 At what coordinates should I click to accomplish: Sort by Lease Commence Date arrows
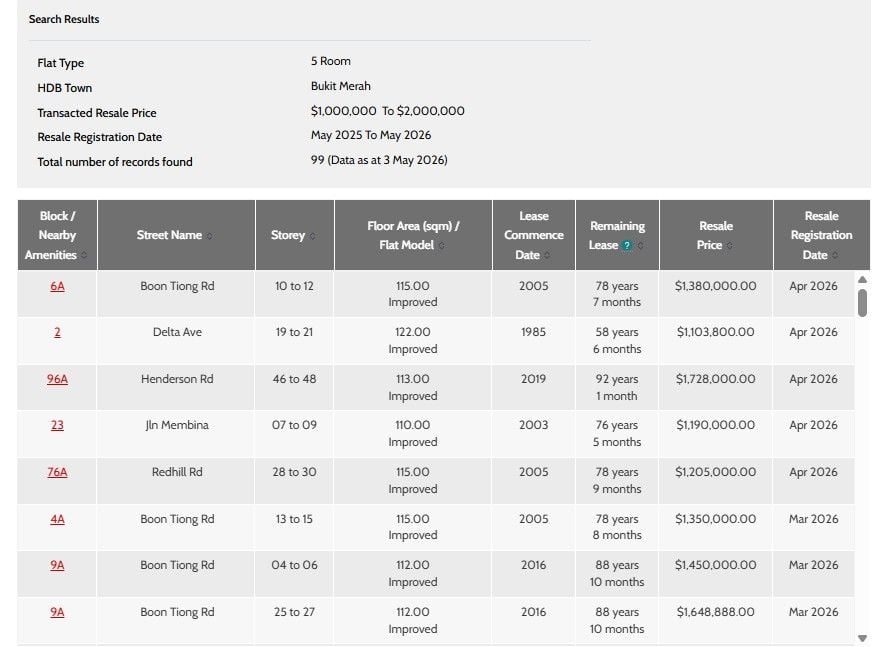(x=547, y=256)
